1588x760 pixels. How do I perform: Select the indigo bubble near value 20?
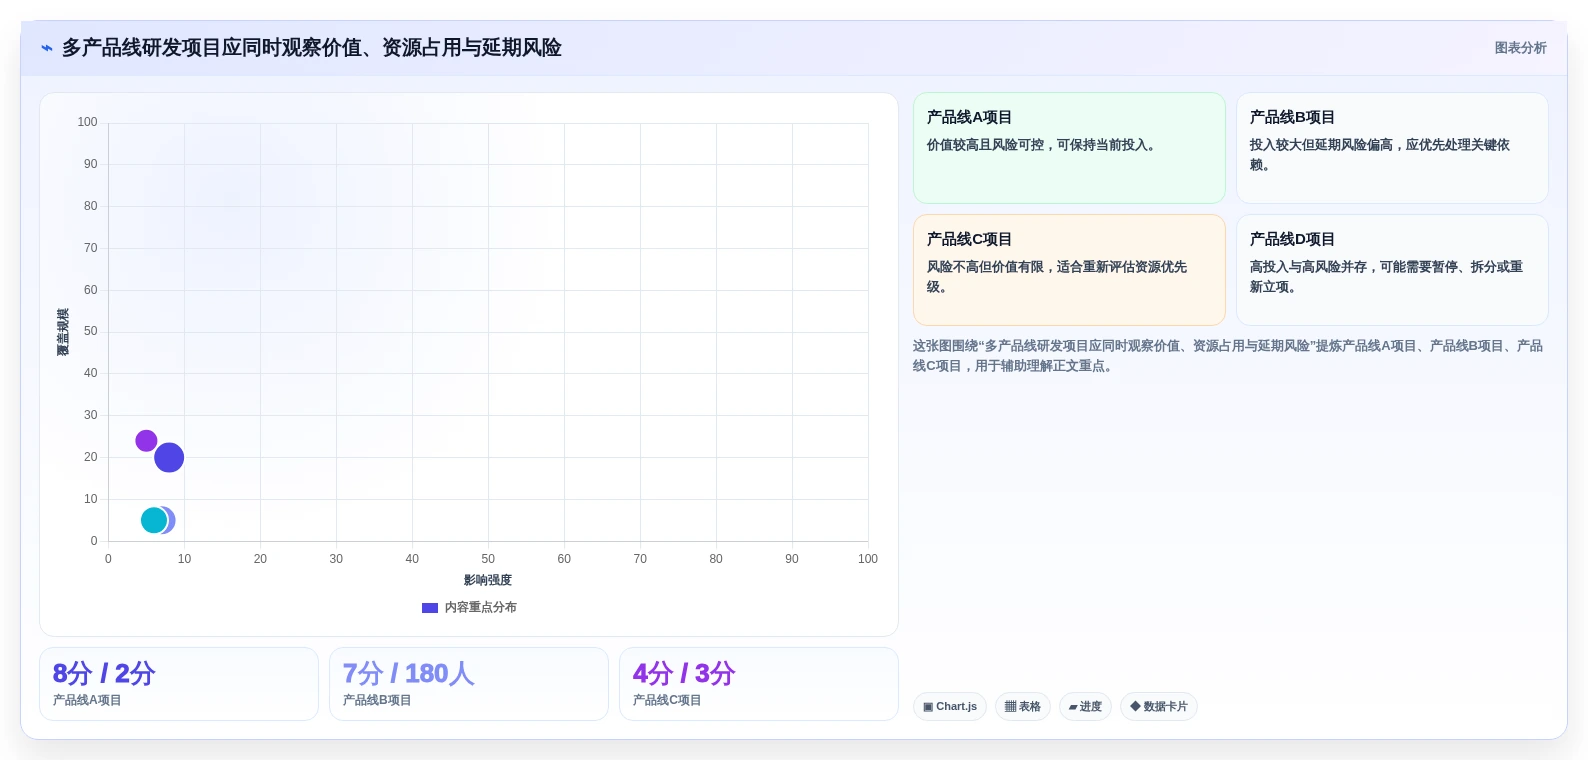169,458
